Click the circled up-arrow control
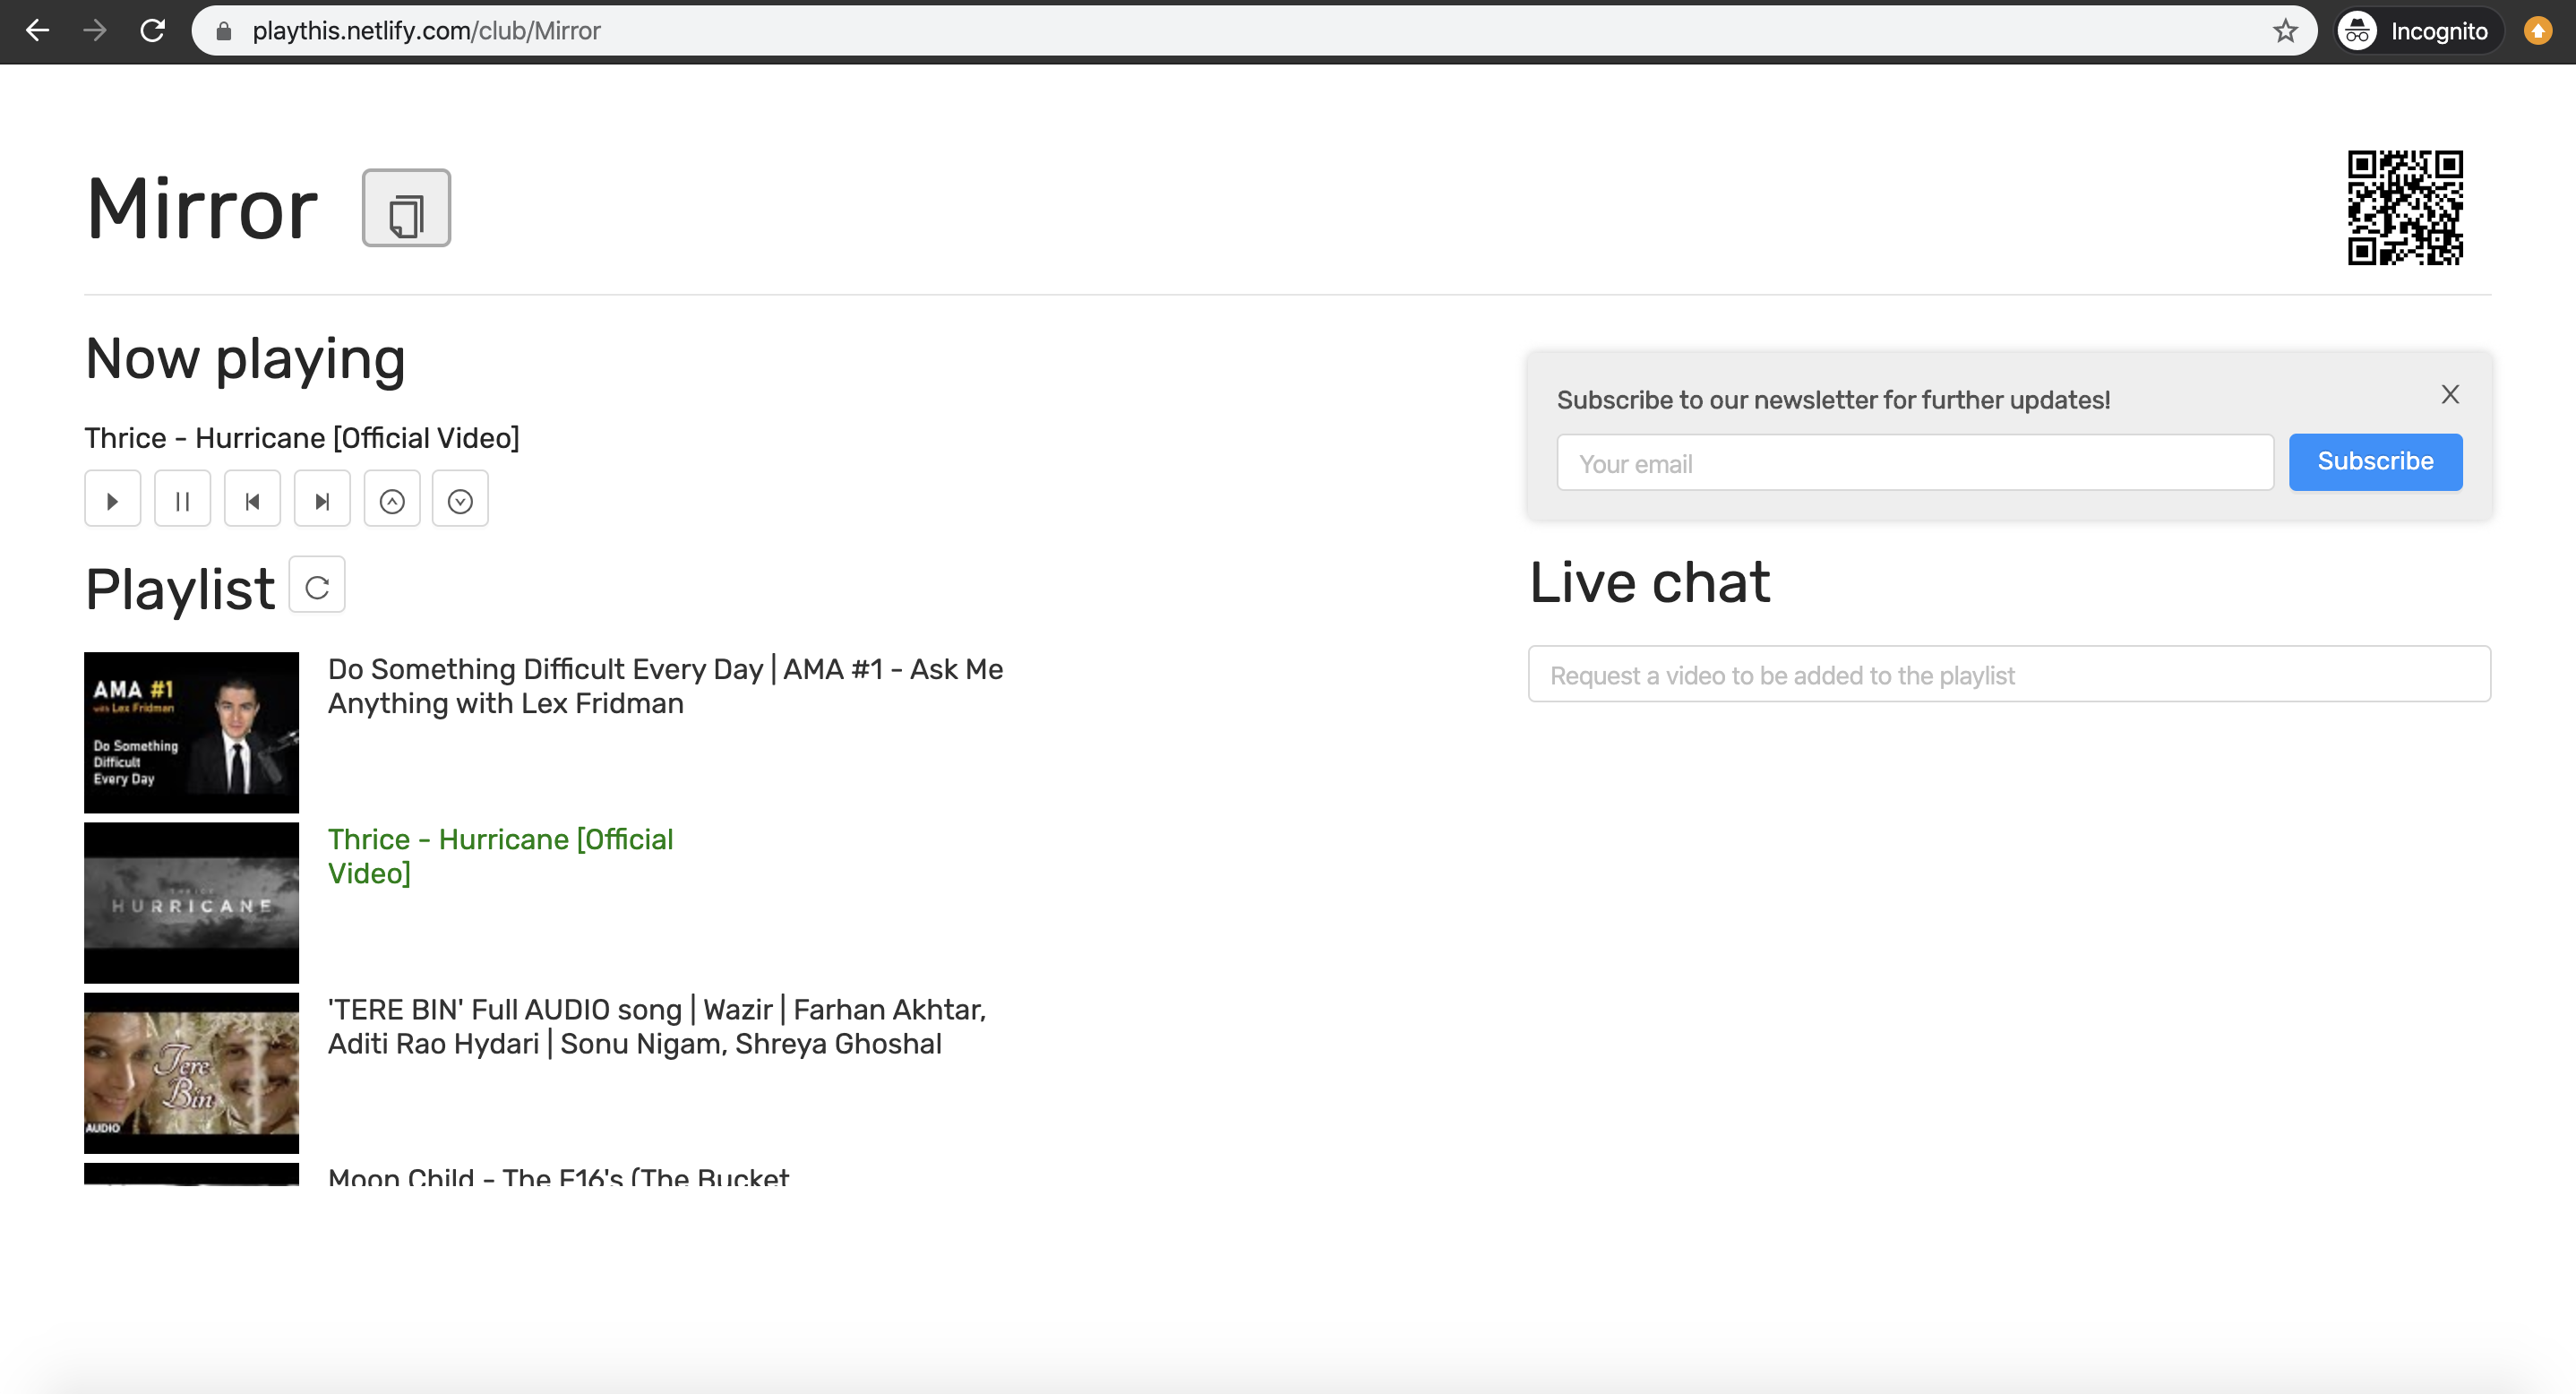 tap(392, 500)
